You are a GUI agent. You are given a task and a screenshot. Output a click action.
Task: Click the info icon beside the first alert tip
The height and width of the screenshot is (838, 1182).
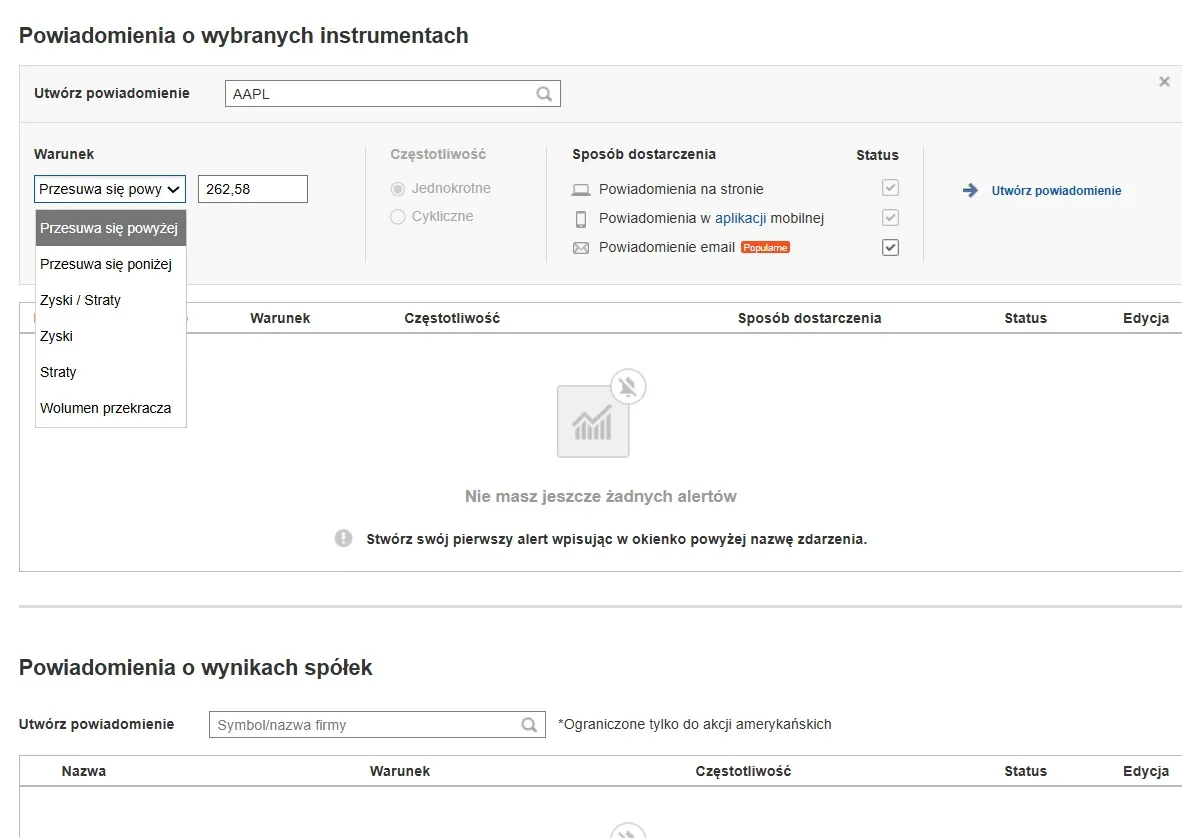pyautogui.click(x=343, y=538)
